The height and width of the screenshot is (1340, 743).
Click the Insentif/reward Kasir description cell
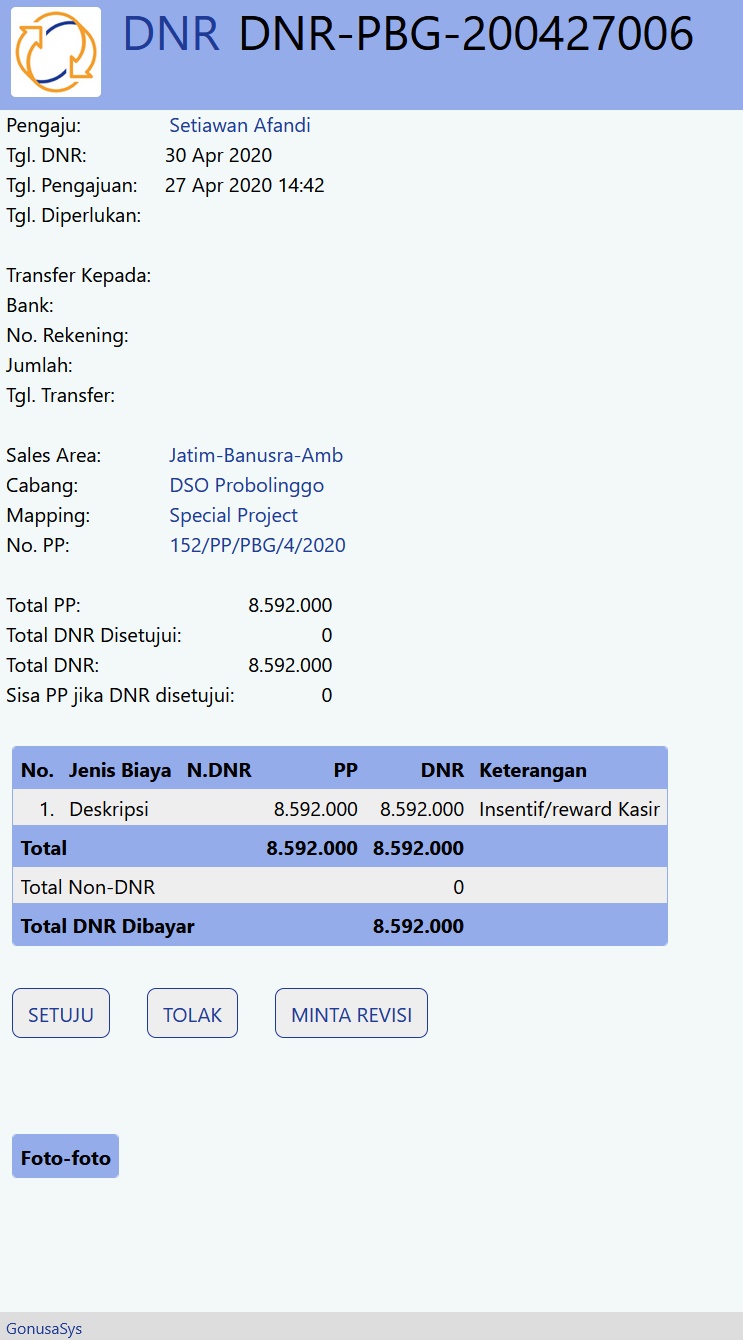click(x=569, y=809)
